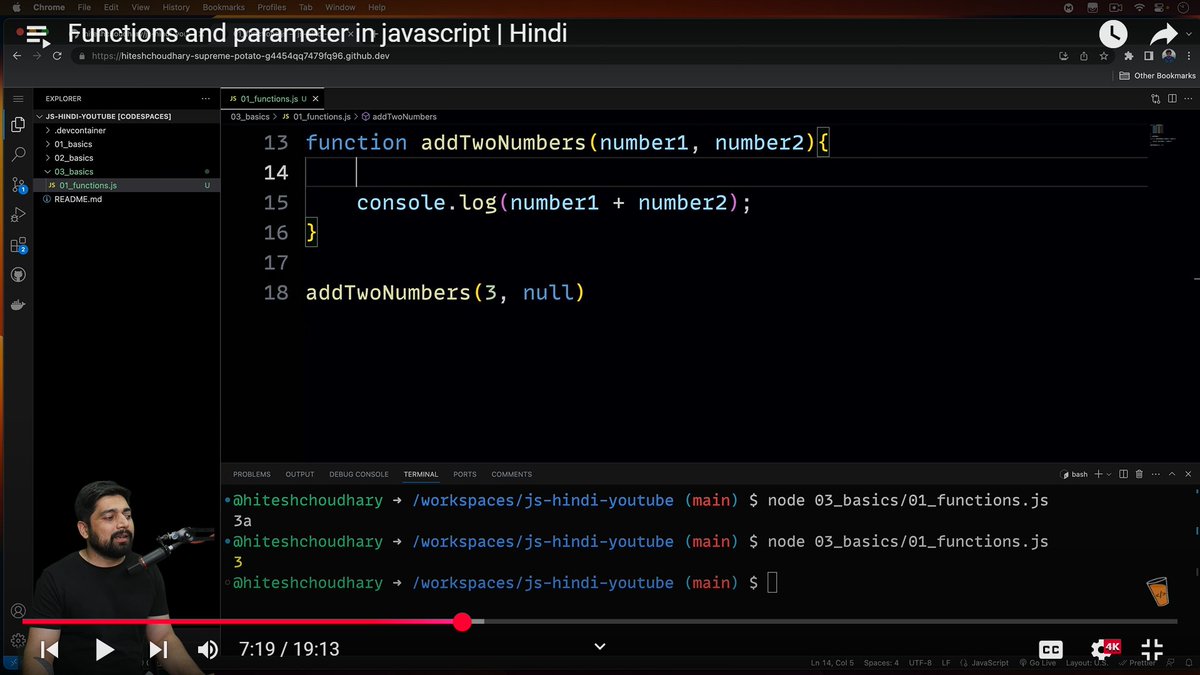Expand the 02_basics folder
The image size is (1200, 675).
click(x=73, y=158)
